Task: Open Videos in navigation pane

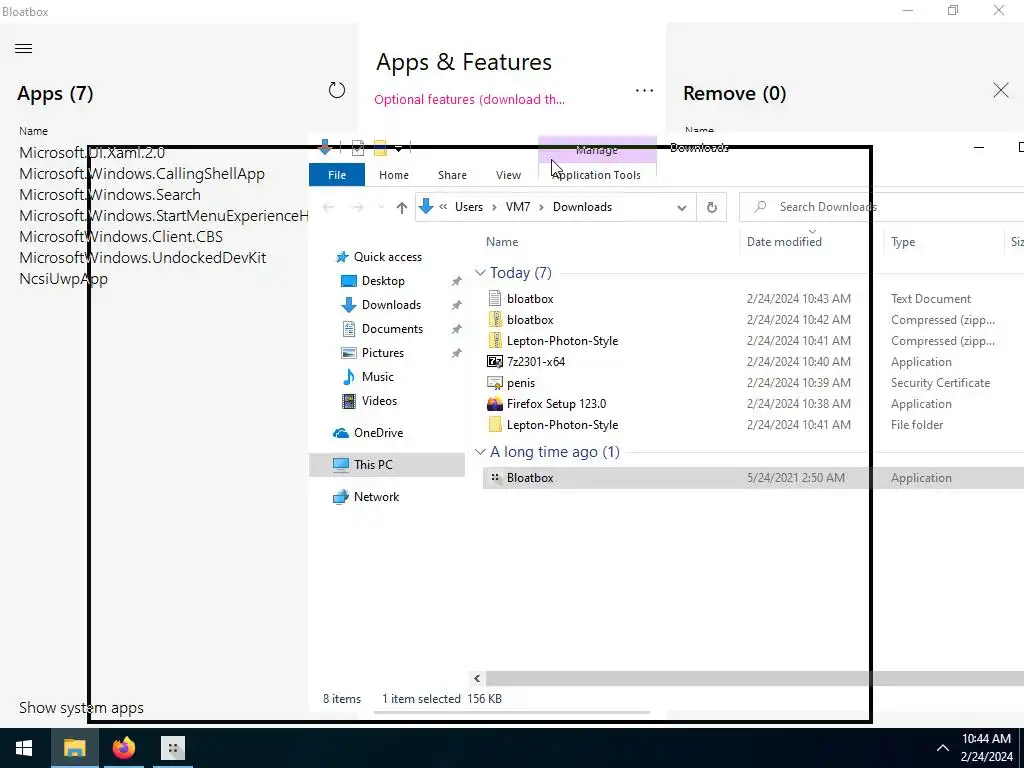Action: [x=379, y=401]
